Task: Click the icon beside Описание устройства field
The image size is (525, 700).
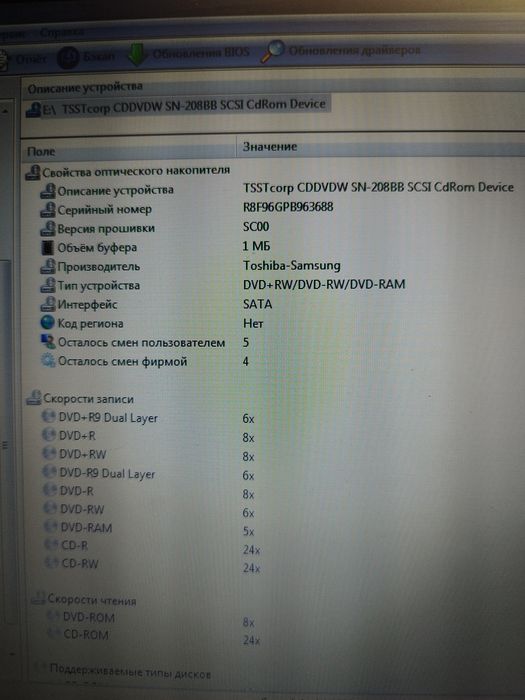Action: [47, 191]
